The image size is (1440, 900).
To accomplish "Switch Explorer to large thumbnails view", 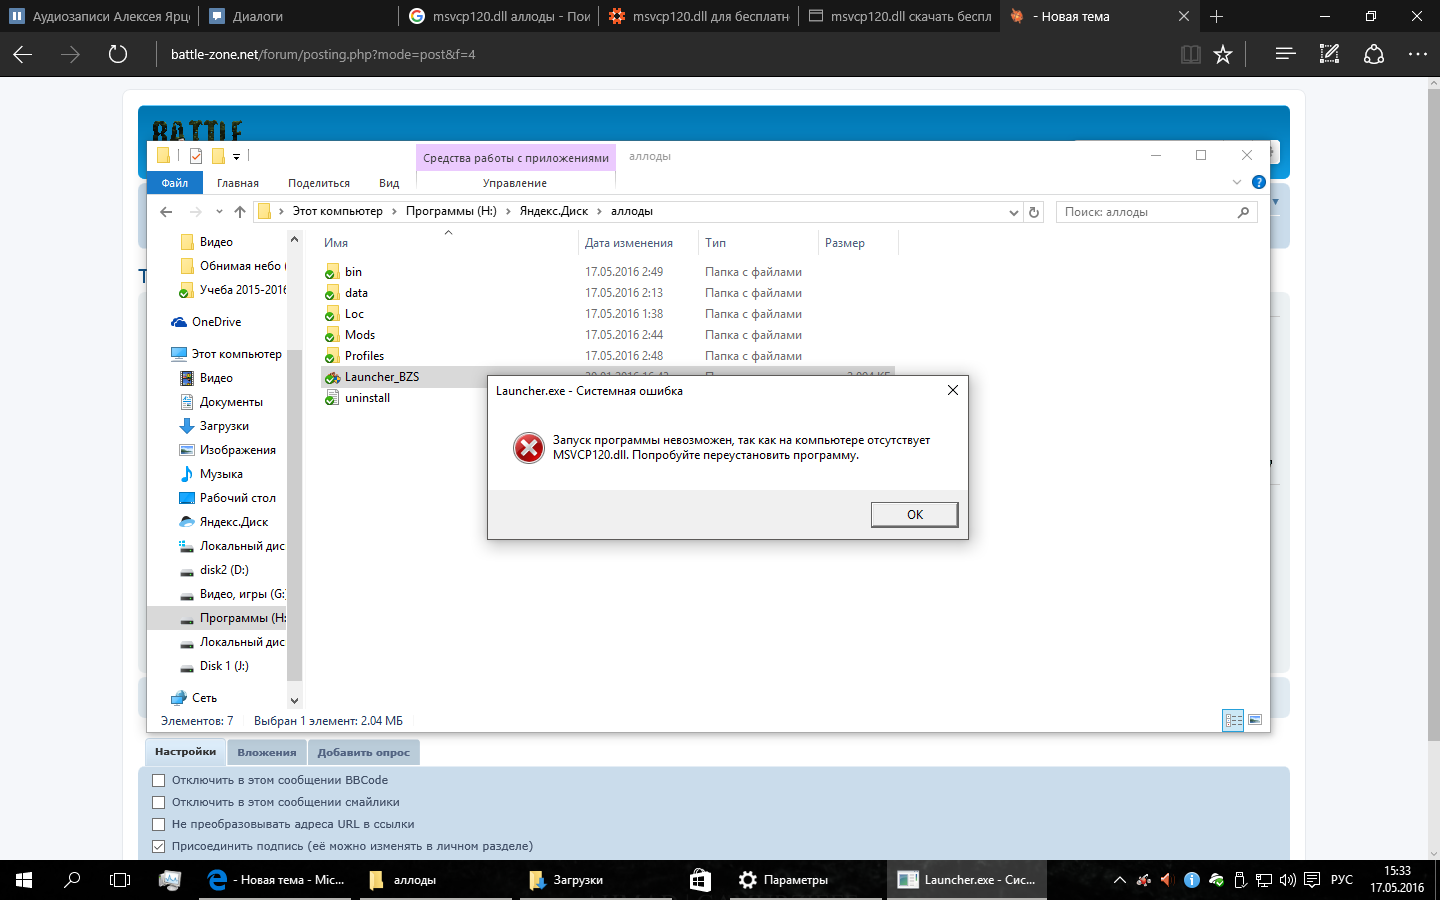I will click(1255, 720).
